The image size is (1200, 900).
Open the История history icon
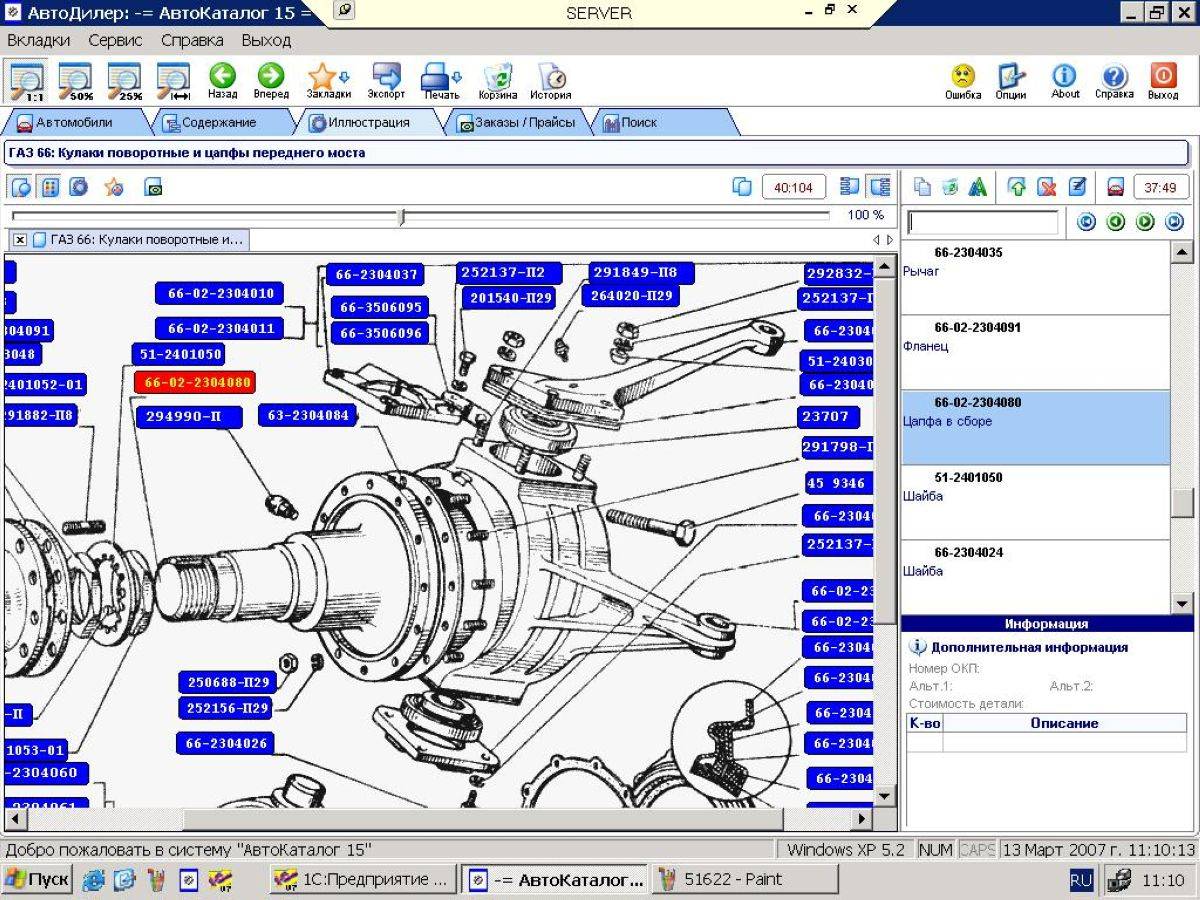[551, 81]
